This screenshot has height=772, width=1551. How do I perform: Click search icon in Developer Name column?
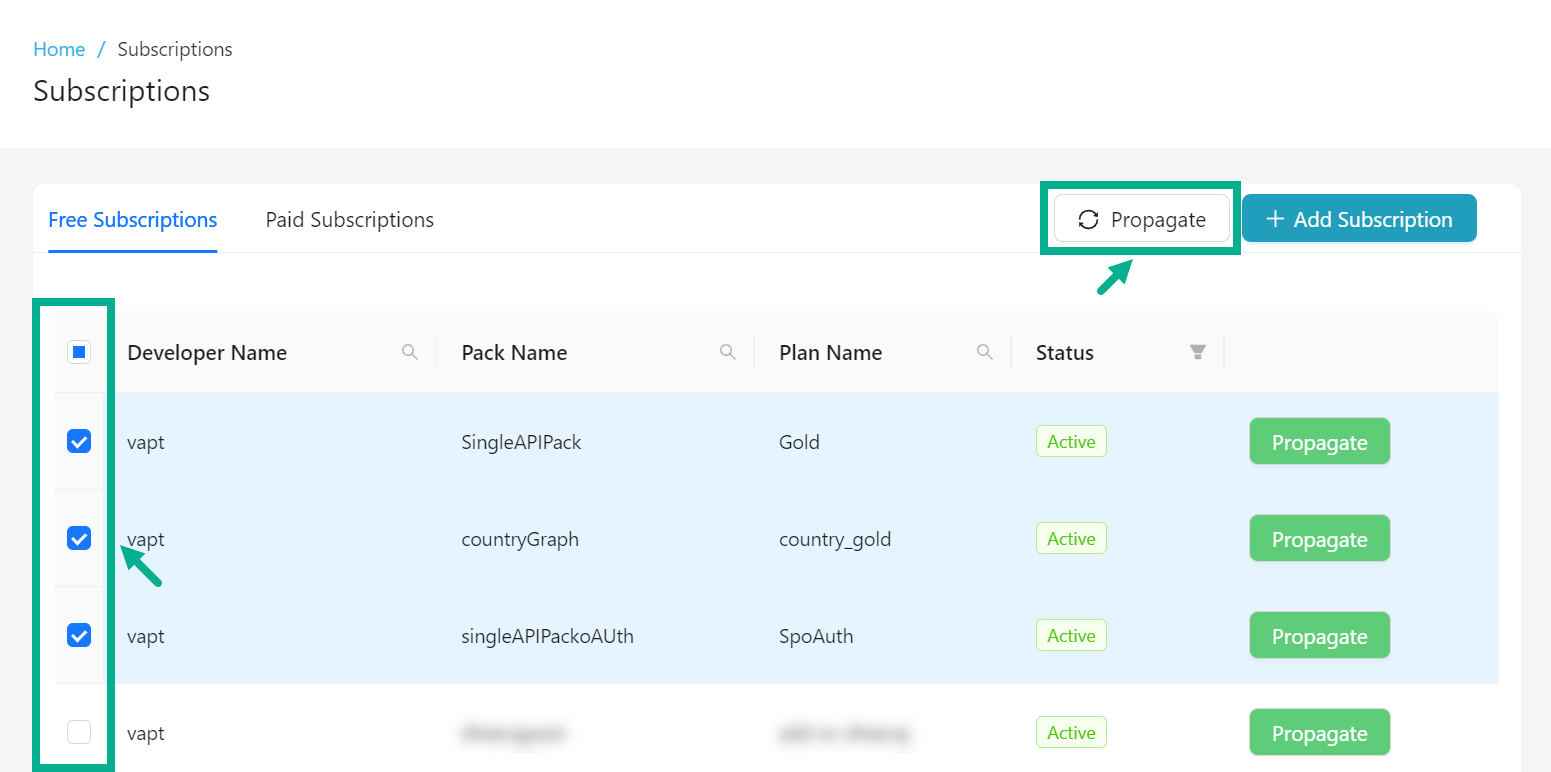click(409, 352)
